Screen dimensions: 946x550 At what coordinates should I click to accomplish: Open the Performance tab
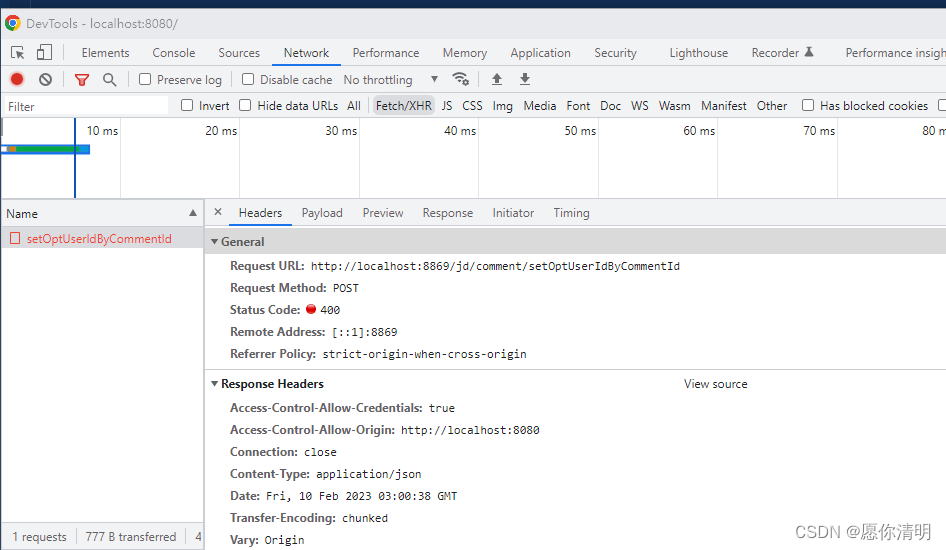point(386,53)
